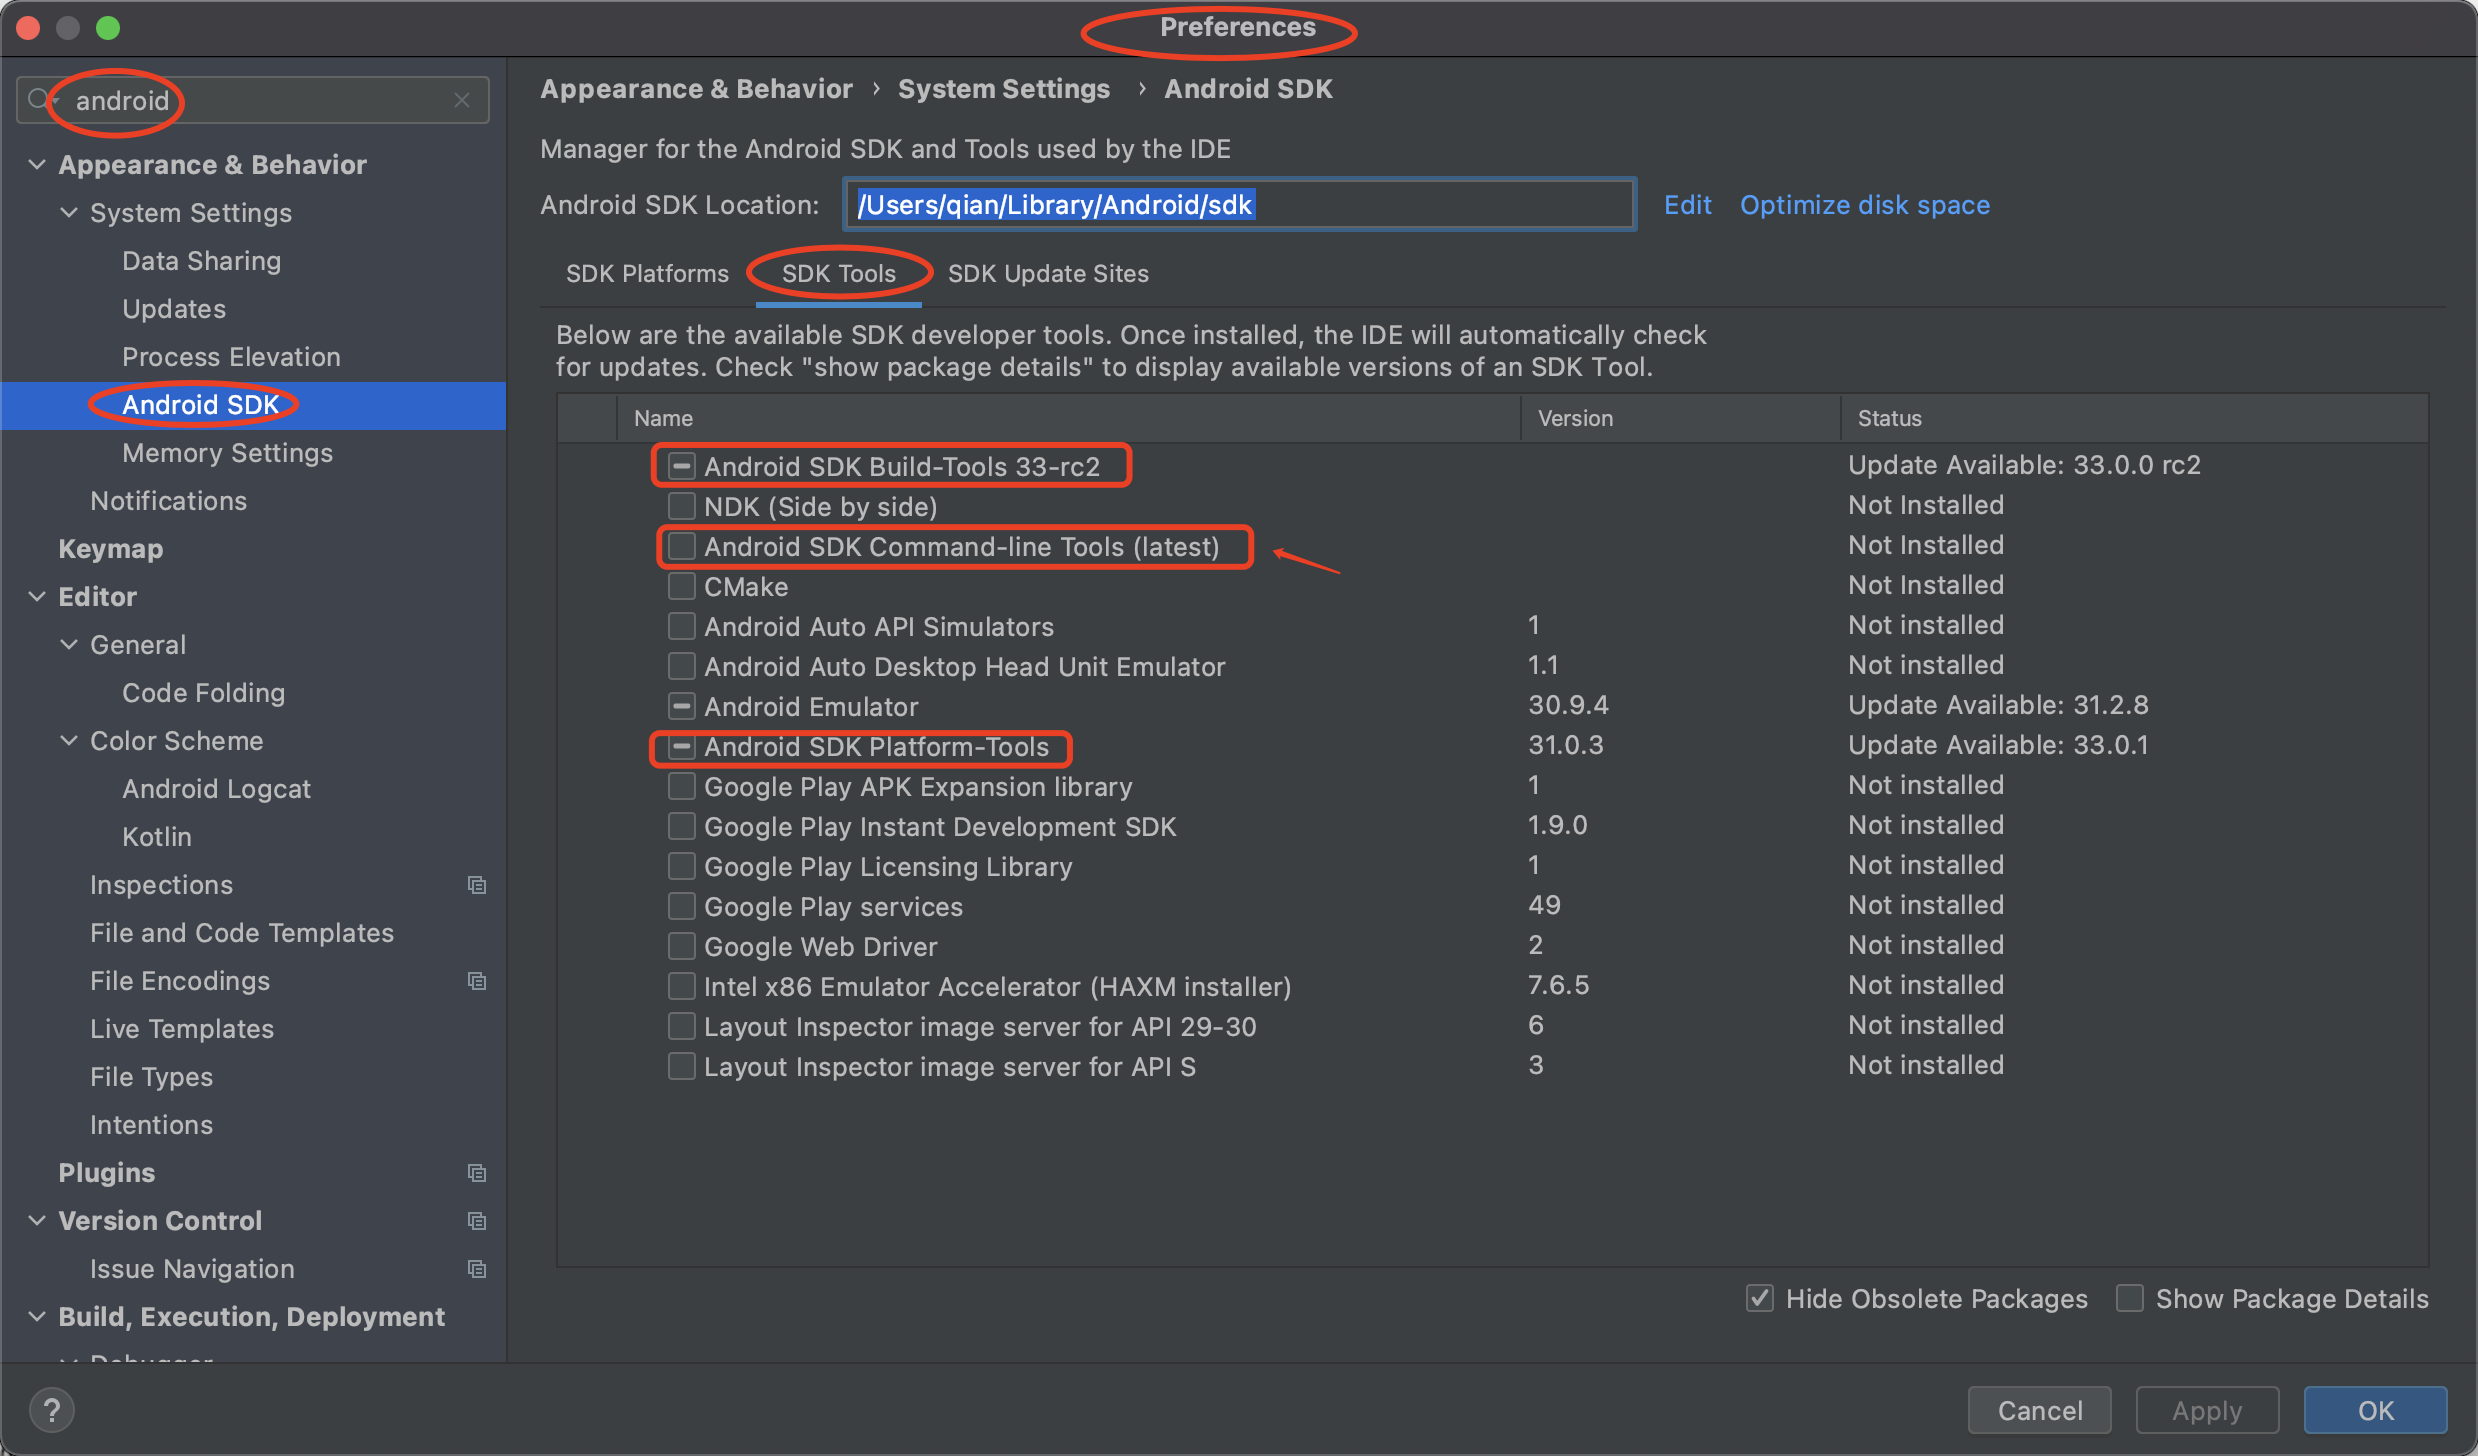Select Google Play APK Expansion library checkbox
Viewport: 2478px width, 1456px height.
tap(682, 786)
